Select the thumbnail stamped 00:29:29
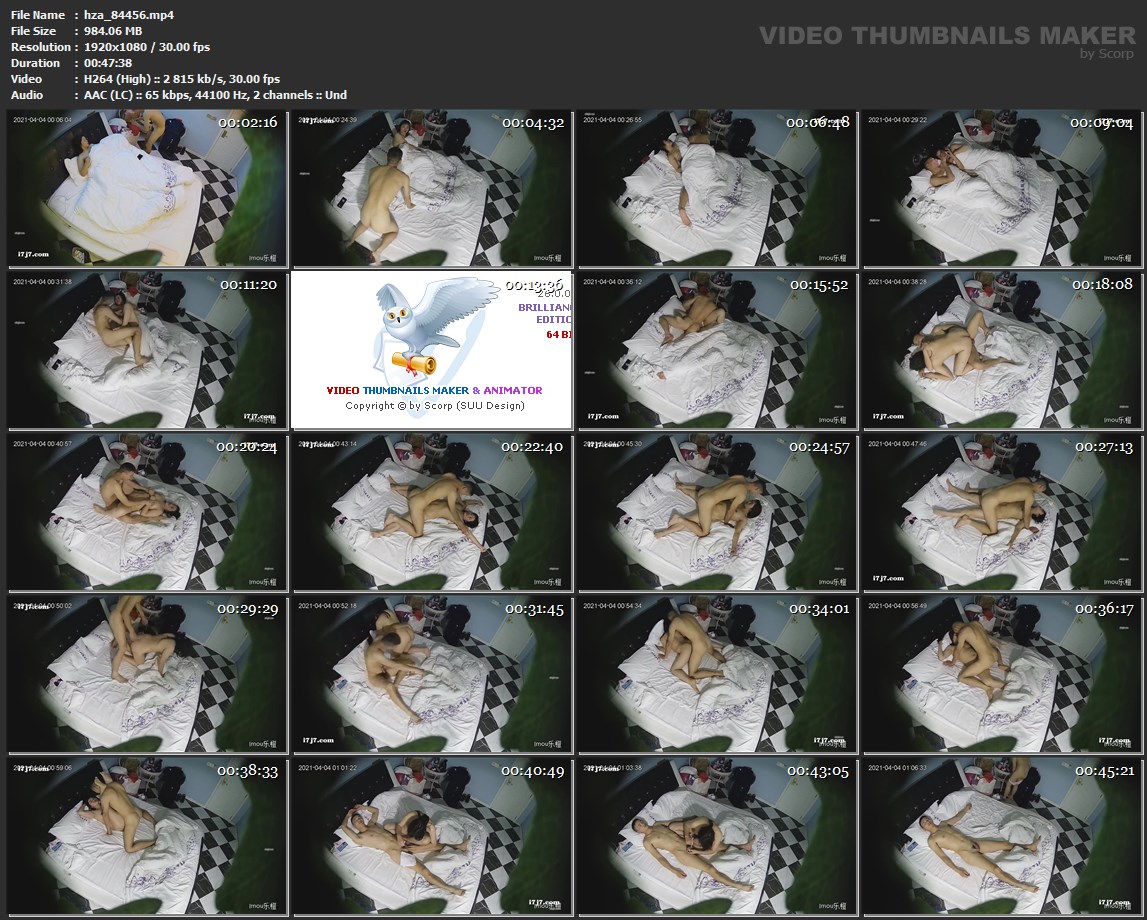1147x920 pixels. [148, 674]
